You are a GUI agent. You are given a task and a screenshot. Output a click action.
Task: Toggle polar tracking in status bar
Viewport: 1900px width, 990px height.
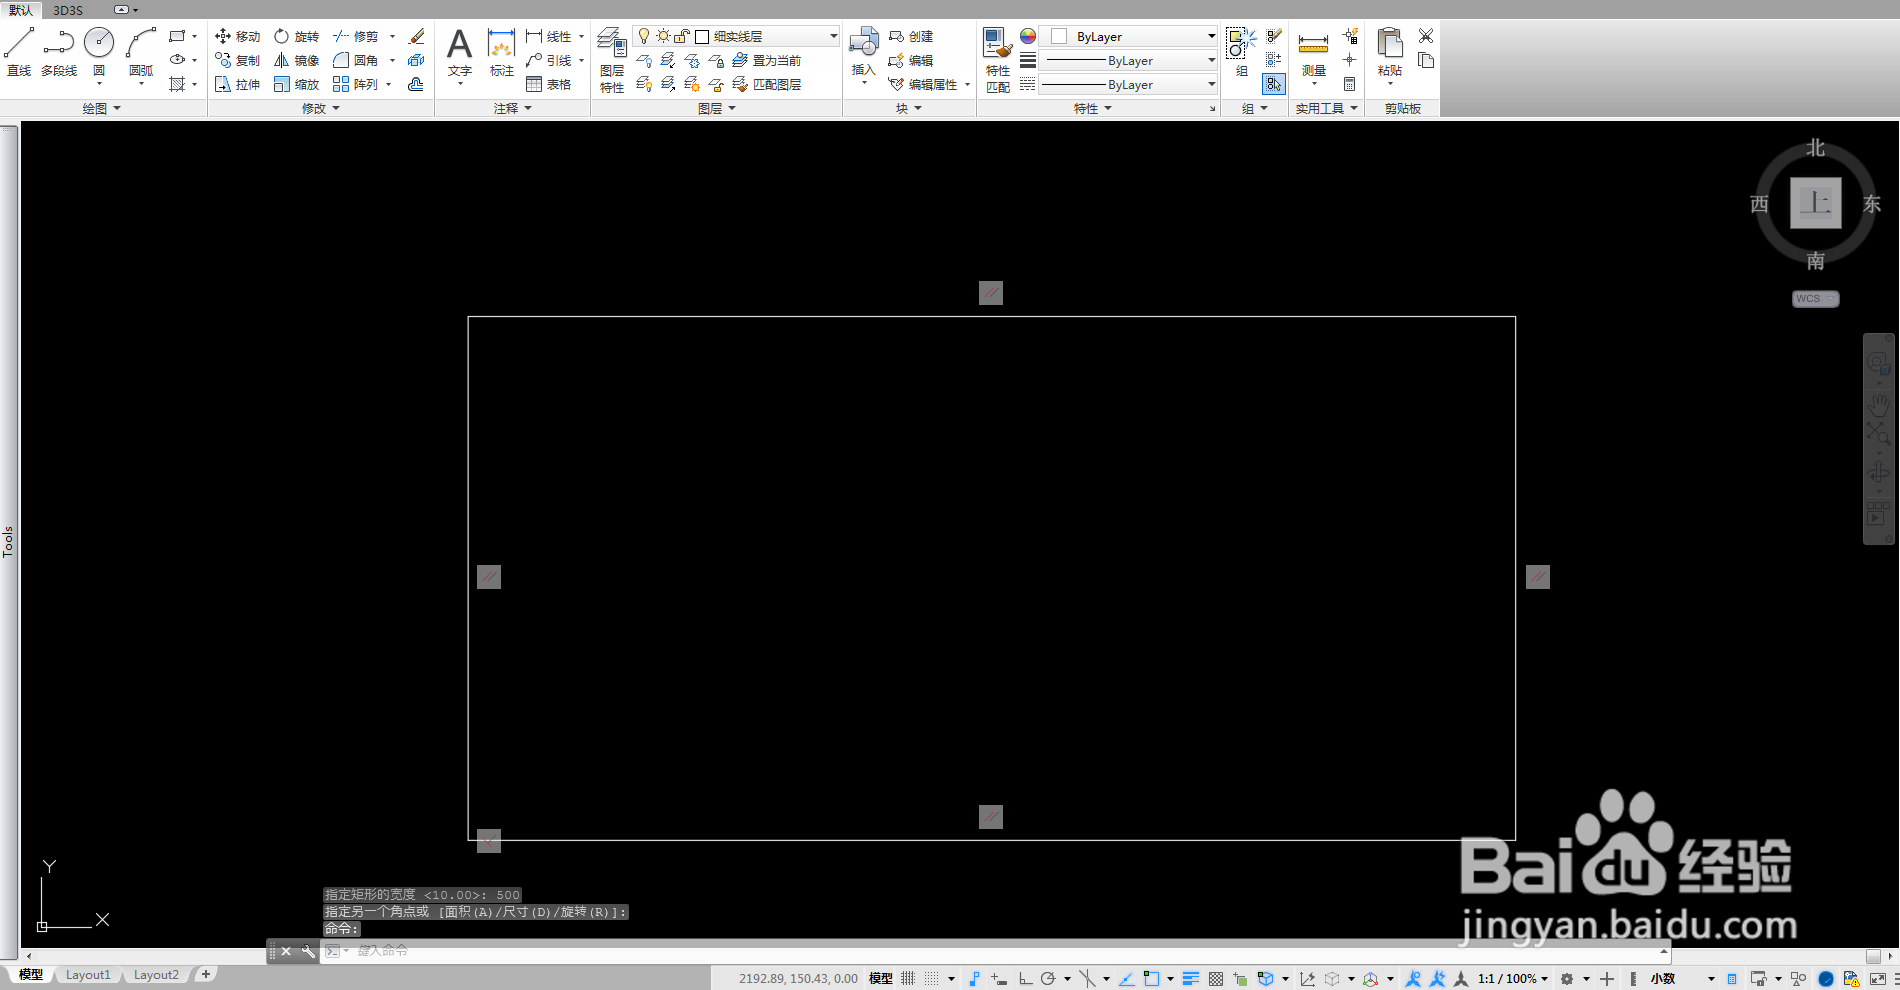click(x=1048, y=978)
